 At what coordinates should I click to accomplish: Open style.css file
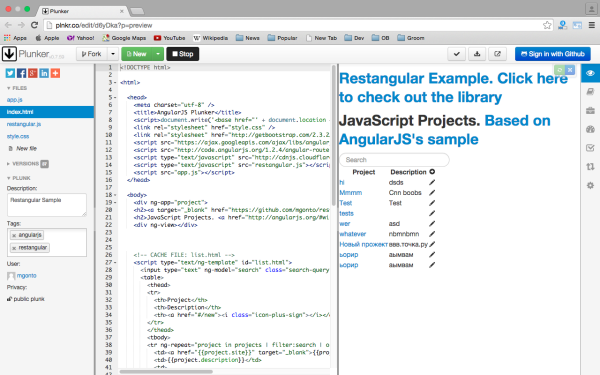click(x=18, y=136)
